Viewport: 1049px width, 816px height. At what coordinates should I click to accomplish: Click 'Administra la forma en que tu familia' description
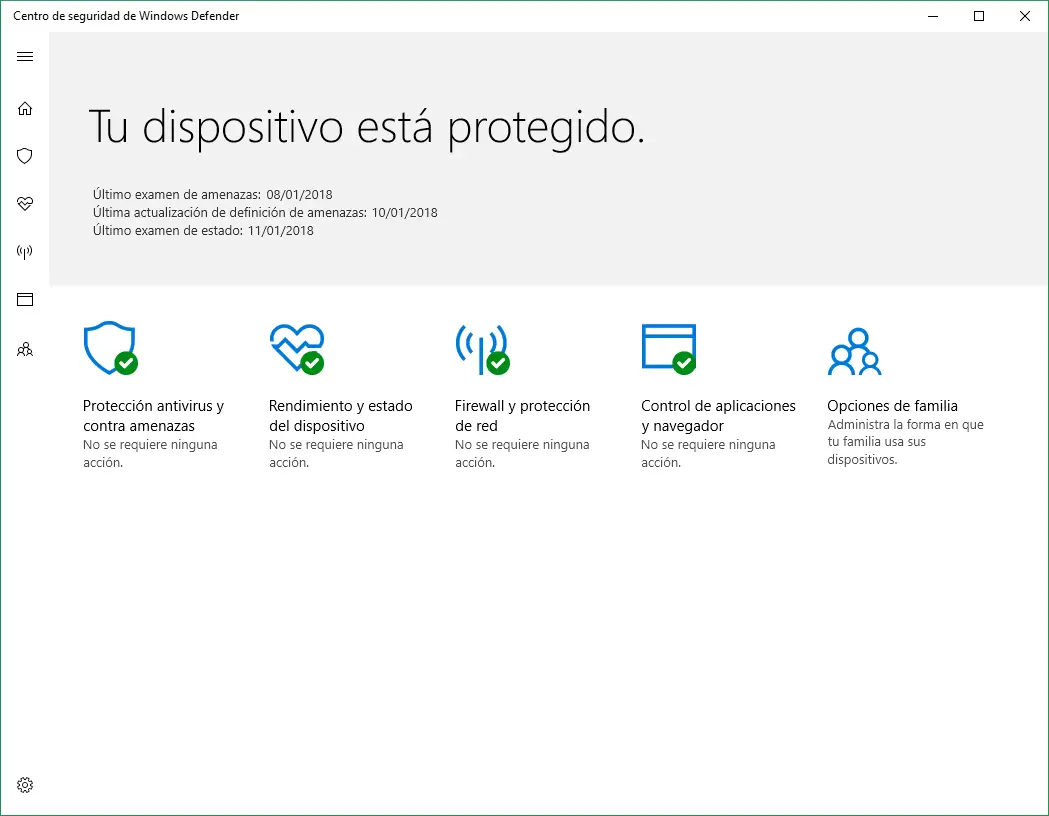[905, 442]
